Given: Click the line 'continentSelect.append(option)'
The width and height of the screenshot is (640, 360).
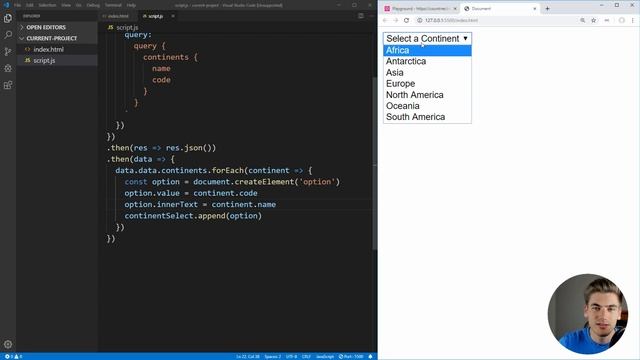Looking at the screenshot, I should pyautogui.click(x=193, y=216).
